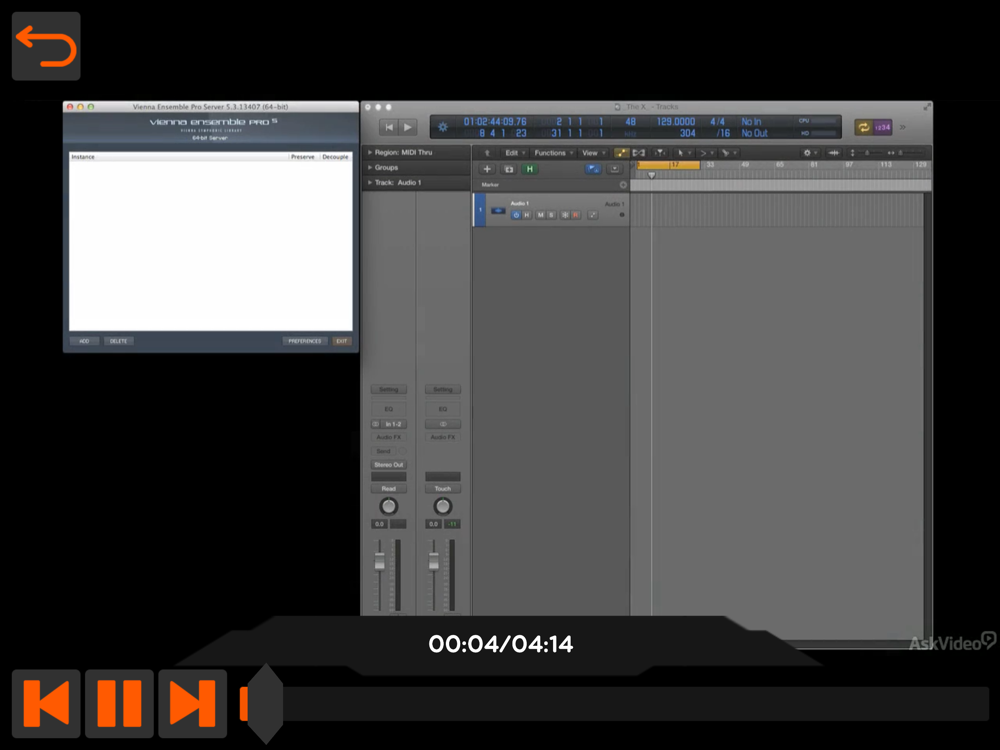
Task: Click the double-chevron toolbar overflow arrows
Action: [903, 128]
